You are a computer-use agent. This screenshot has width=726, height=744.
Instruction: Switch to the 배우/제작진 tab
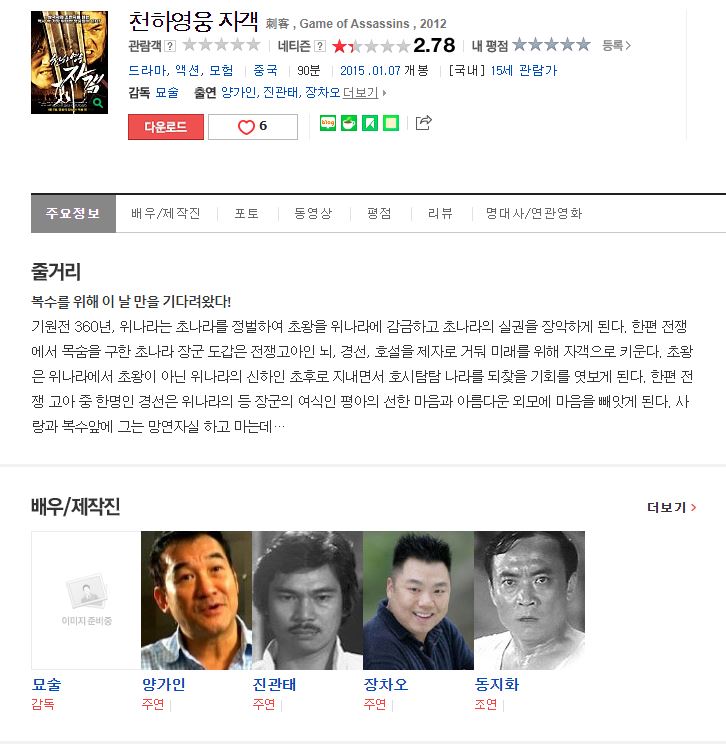click(166, 214)
